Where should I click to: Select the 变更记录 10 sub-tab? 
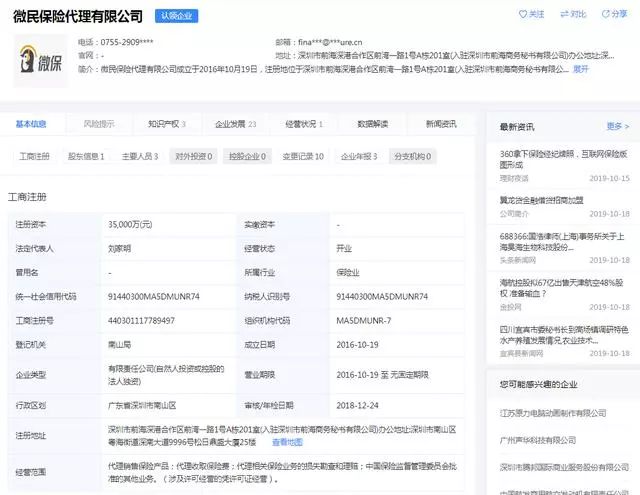point(303,156)
